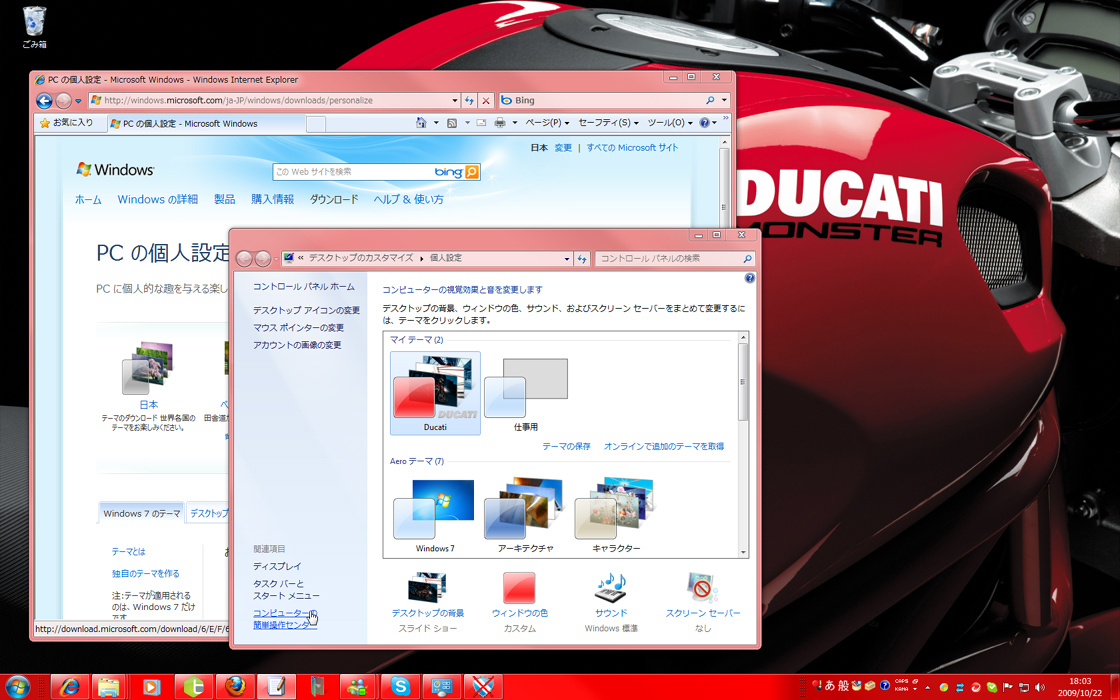Click the New Tab button in IE
The image size is (1120, 700).
click(x=316, y=124)
